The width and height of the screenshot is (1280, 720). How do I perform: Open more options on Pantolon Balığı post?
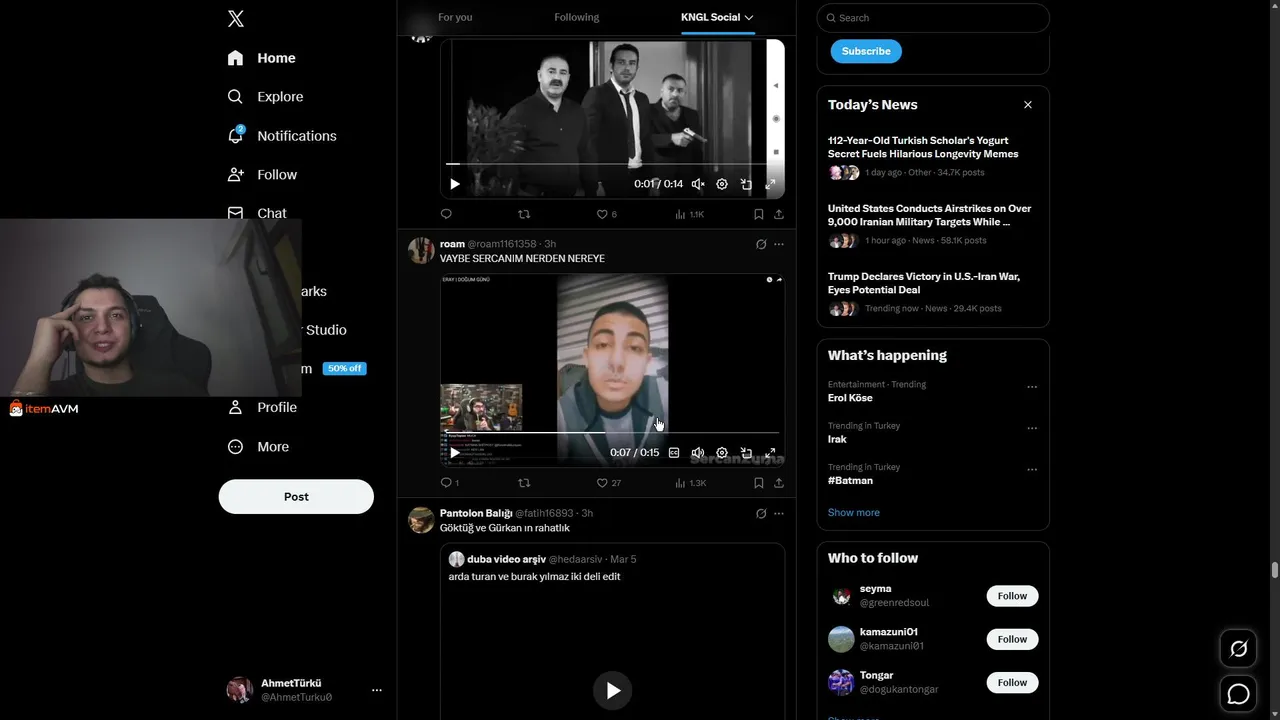pyautogui.click(x=779, y=513)
